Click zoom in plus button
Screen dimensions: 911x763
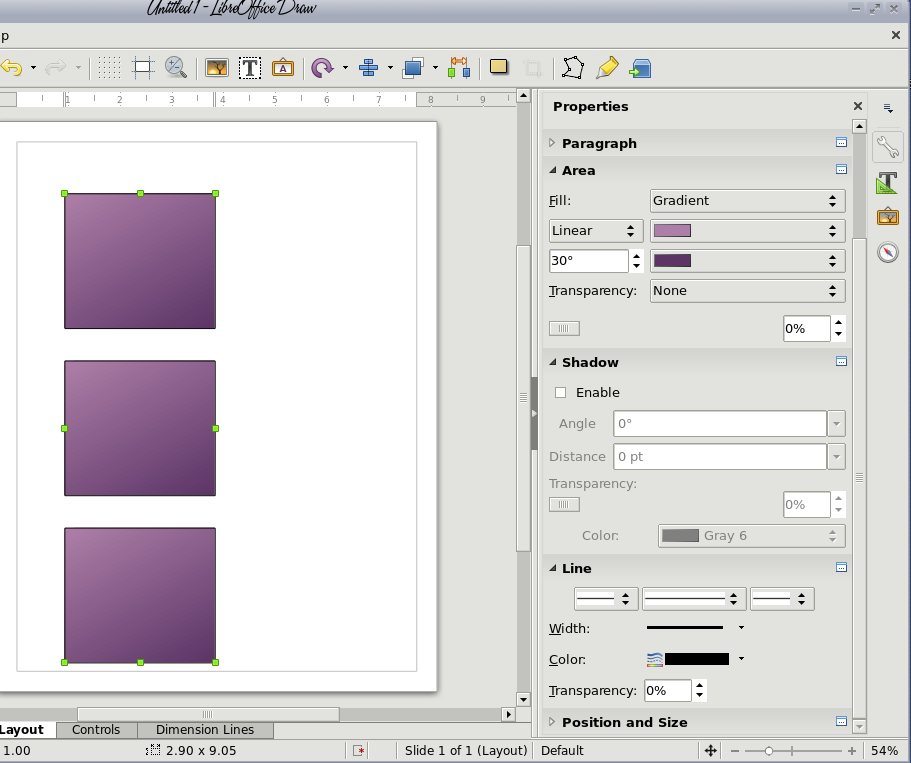(x=852, y=751)
